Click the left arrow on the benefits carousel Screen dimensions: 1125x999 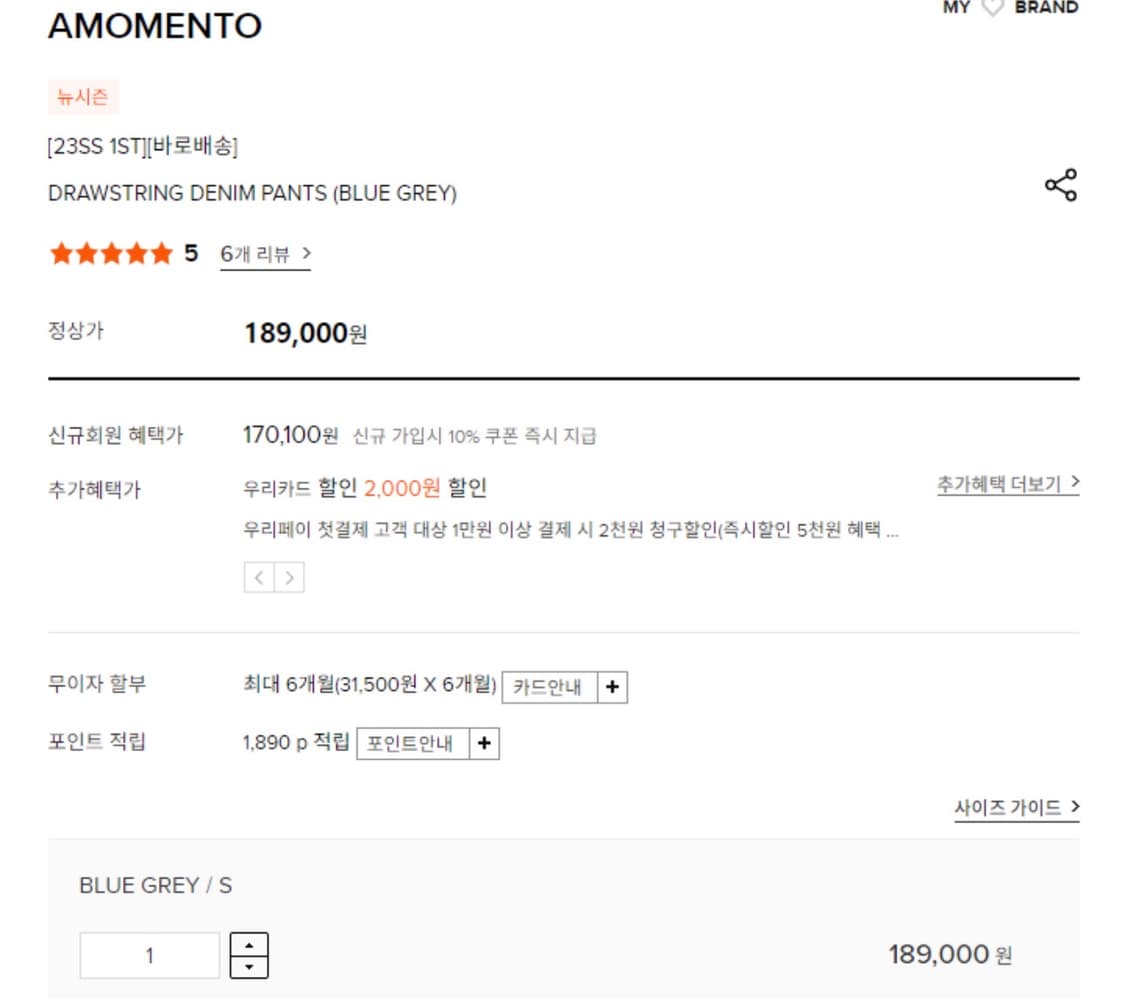(x=258, y=577)
